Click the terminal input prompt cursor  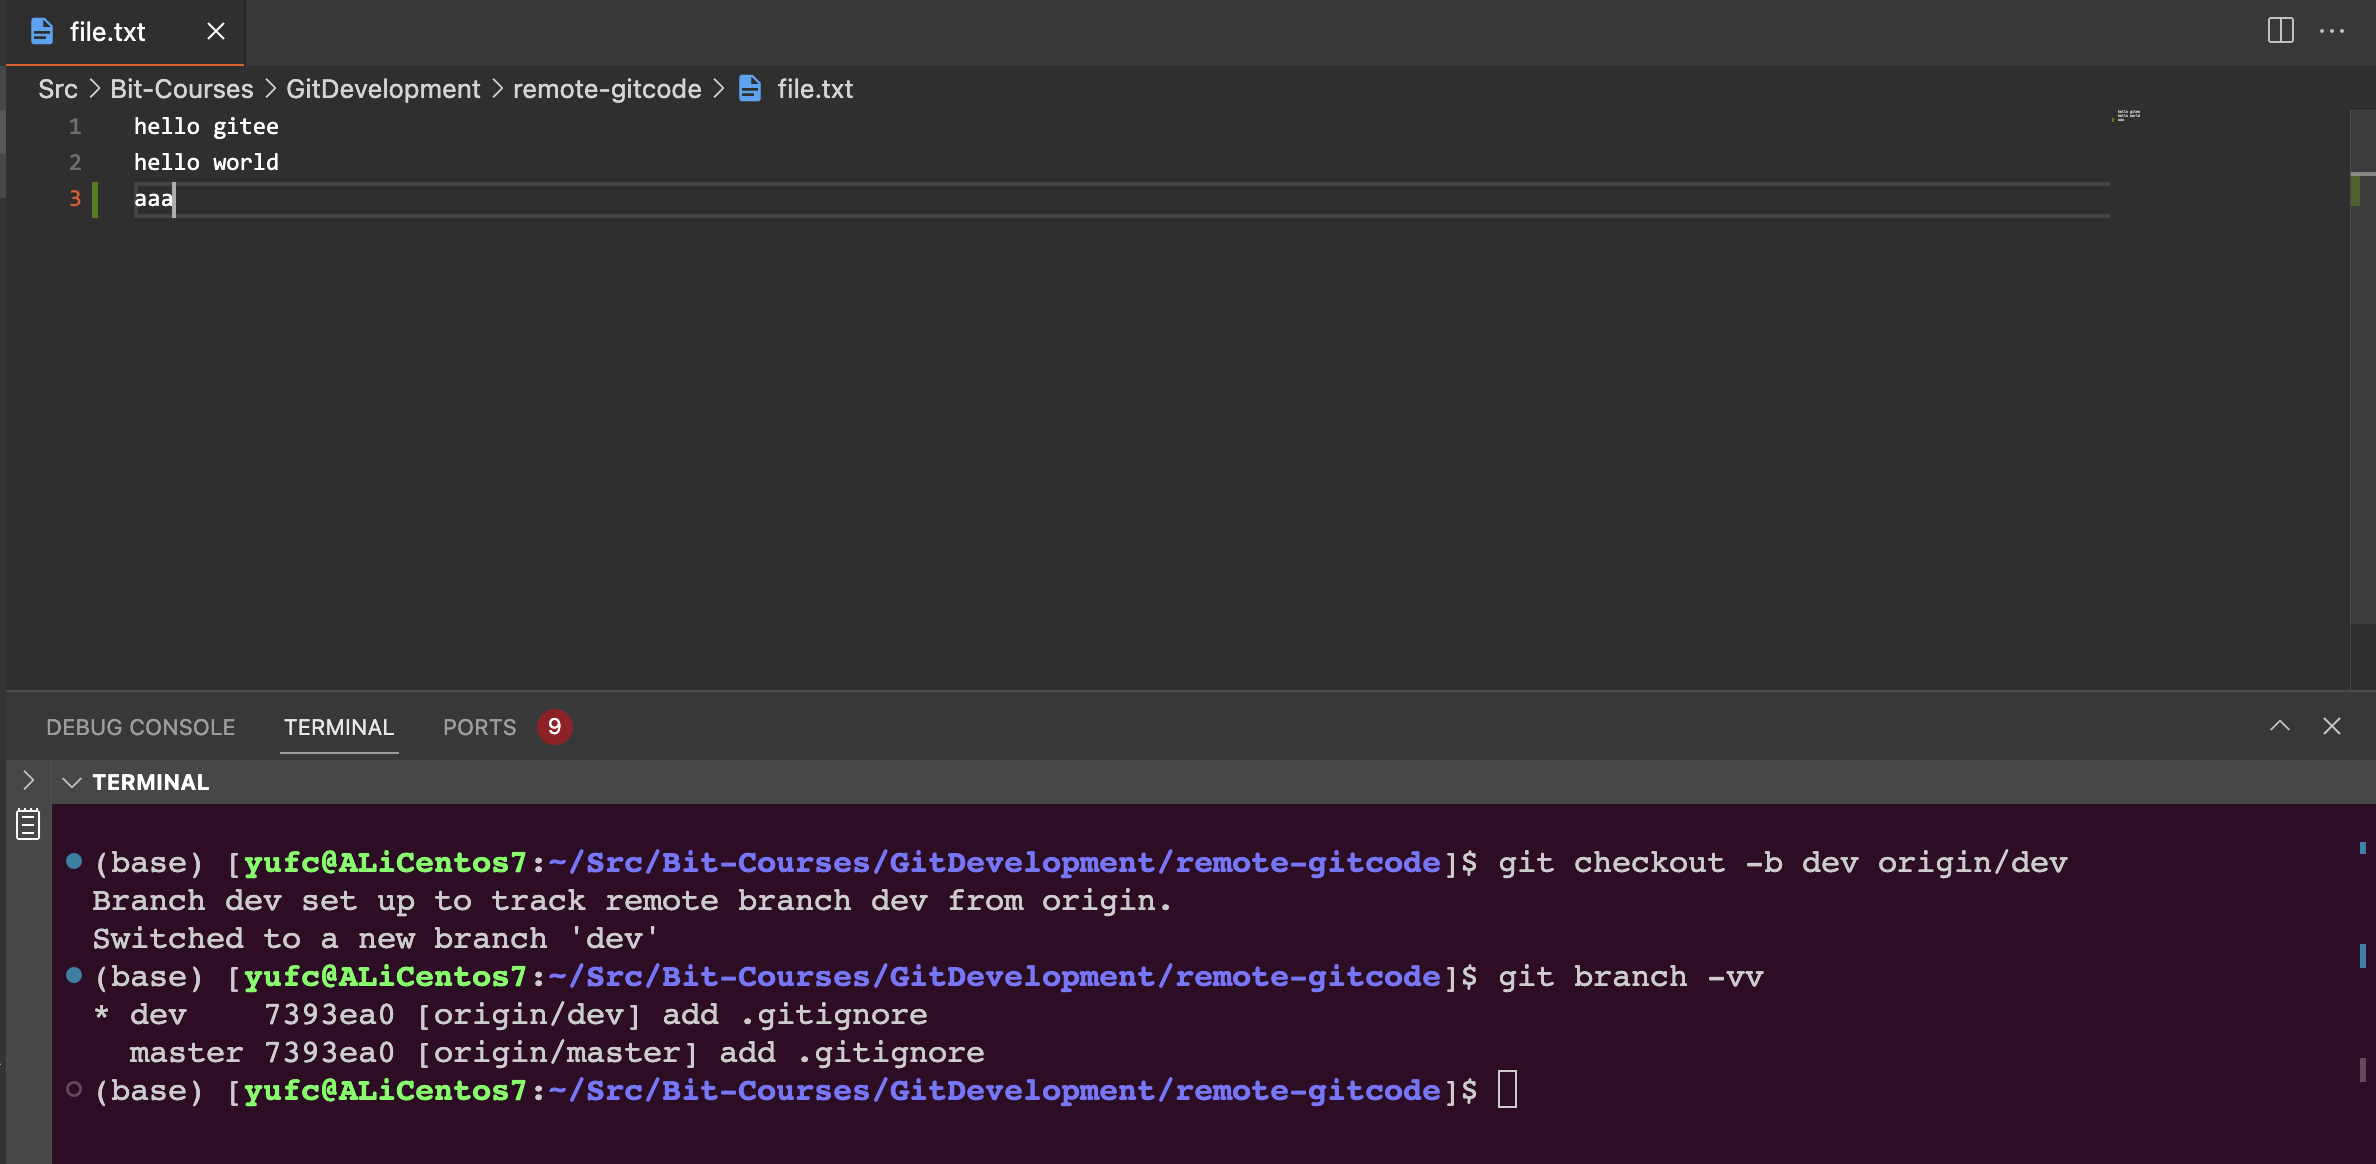pos(1507,1090)
